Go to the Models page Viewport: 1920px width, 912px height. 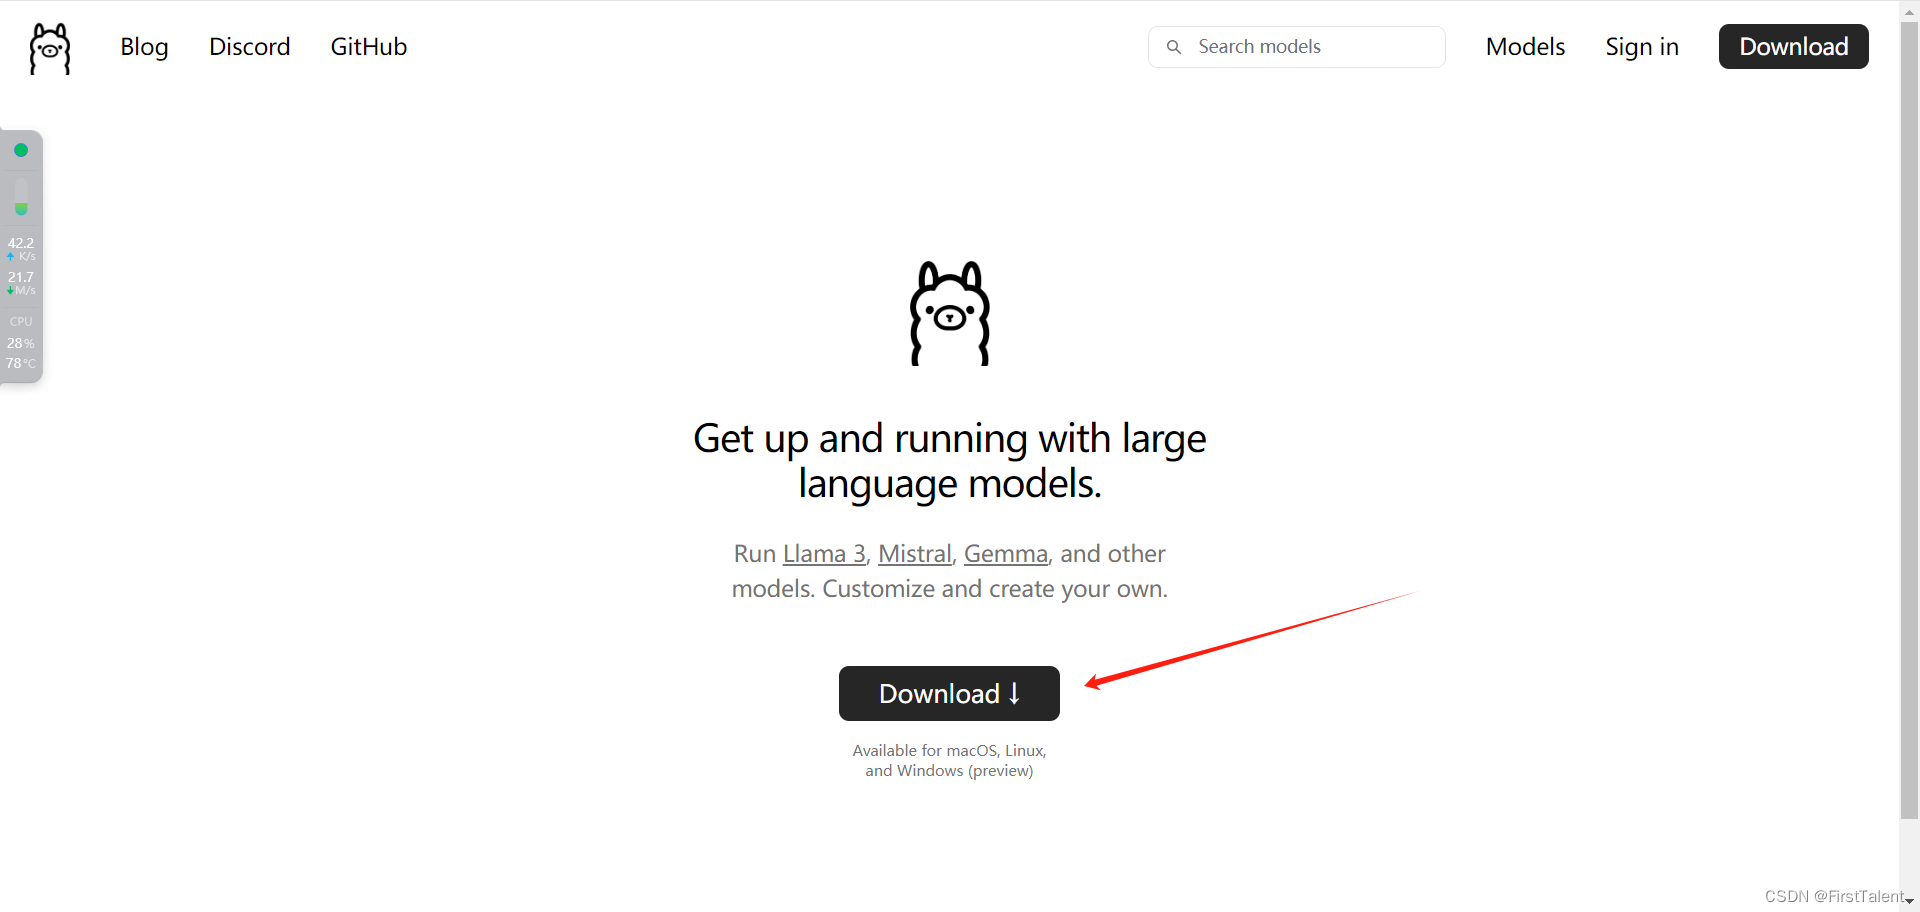pyautogui.click(x=1525, y=47)
